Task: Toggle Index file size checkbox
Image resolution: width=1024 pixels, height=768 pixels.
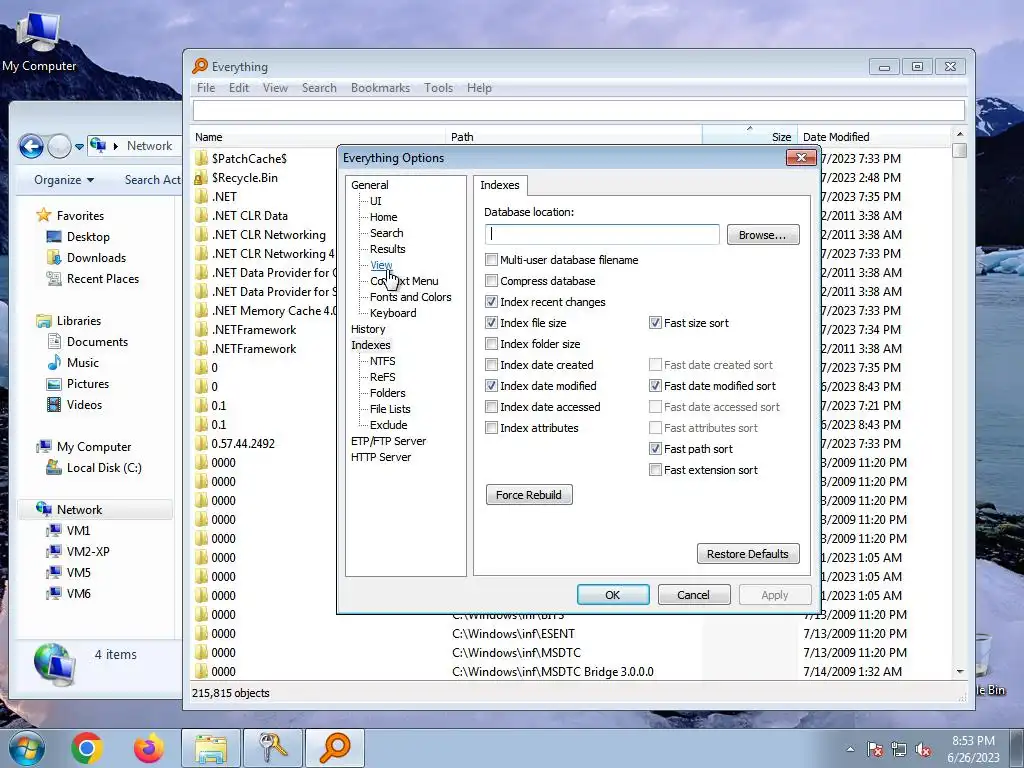Action: click(x=491, y=323)
